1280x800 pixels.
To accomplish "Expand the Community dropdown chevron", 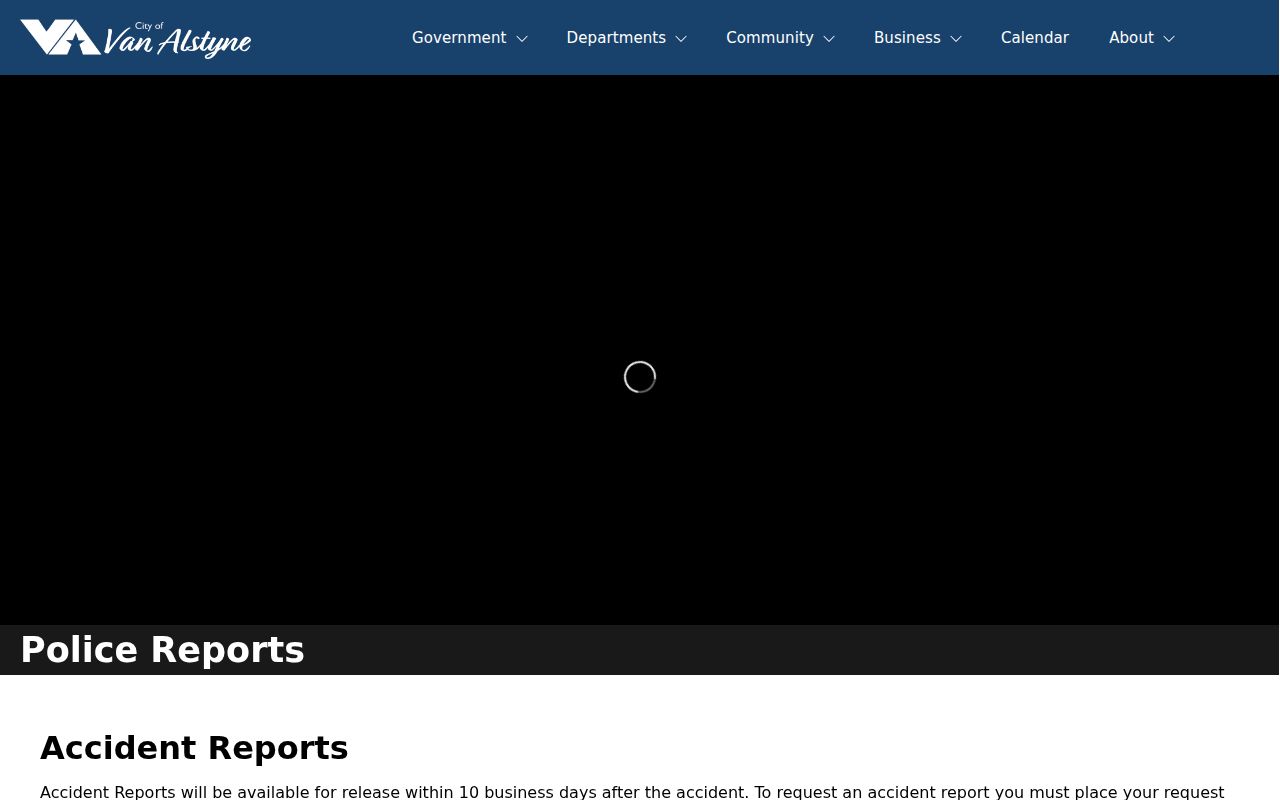I will [x=829, y=39].
